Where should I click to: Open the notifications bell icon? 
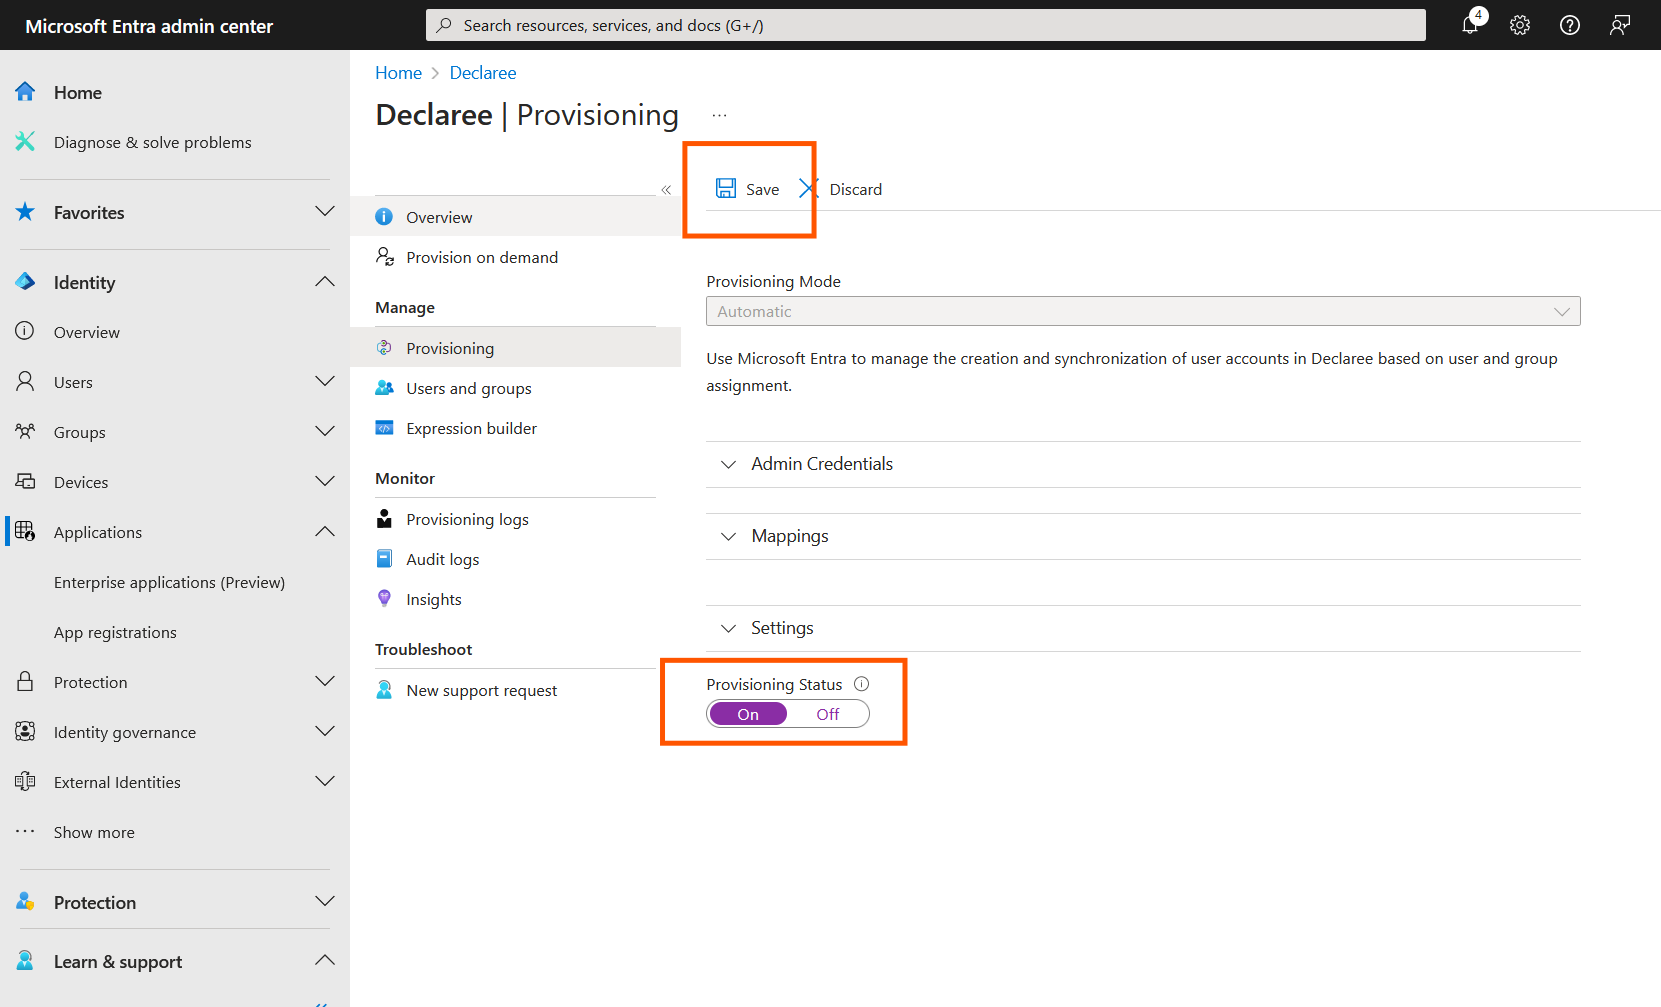click(1470, 25)
